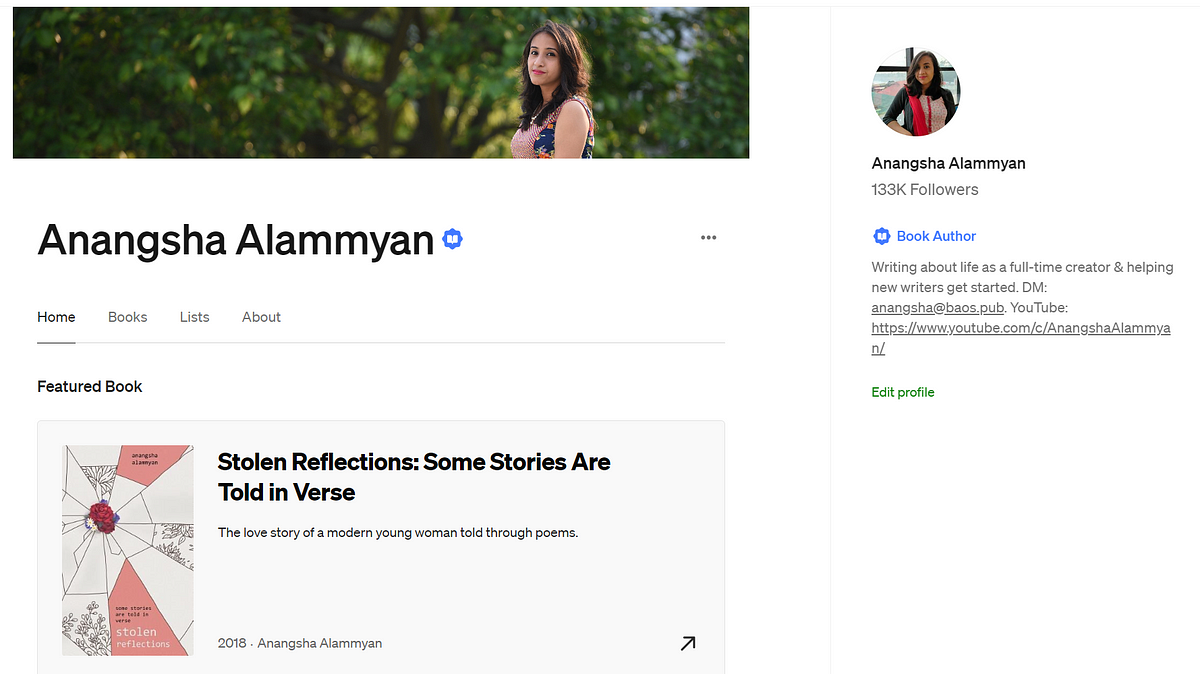Click the 2018 · Anangsha Alammyan byline

coord(300,643)
